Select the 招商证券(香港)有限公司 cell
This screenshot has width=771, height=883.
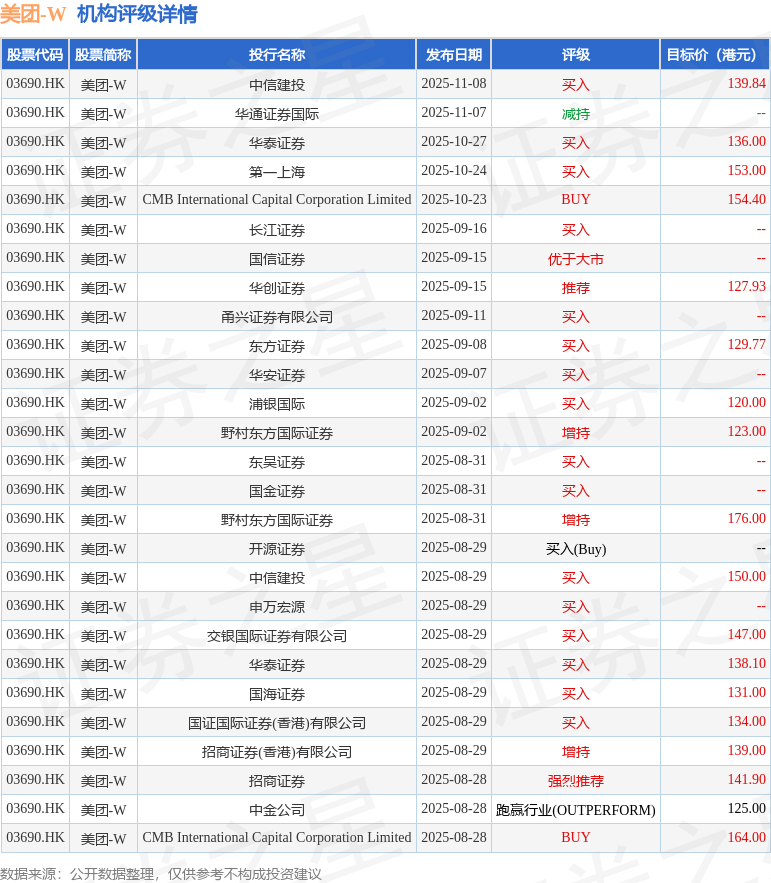(x=277, y=752)
